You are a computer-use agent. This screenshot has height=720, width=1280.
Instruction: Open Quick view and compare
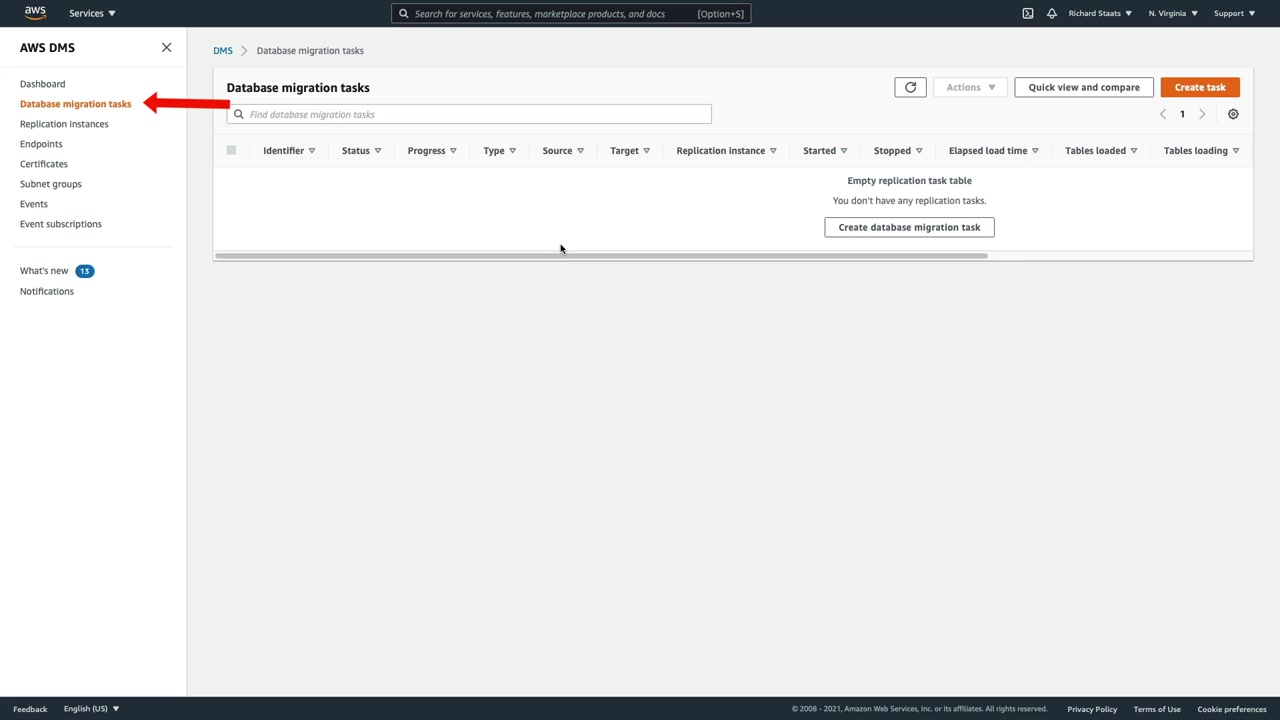1084,87
